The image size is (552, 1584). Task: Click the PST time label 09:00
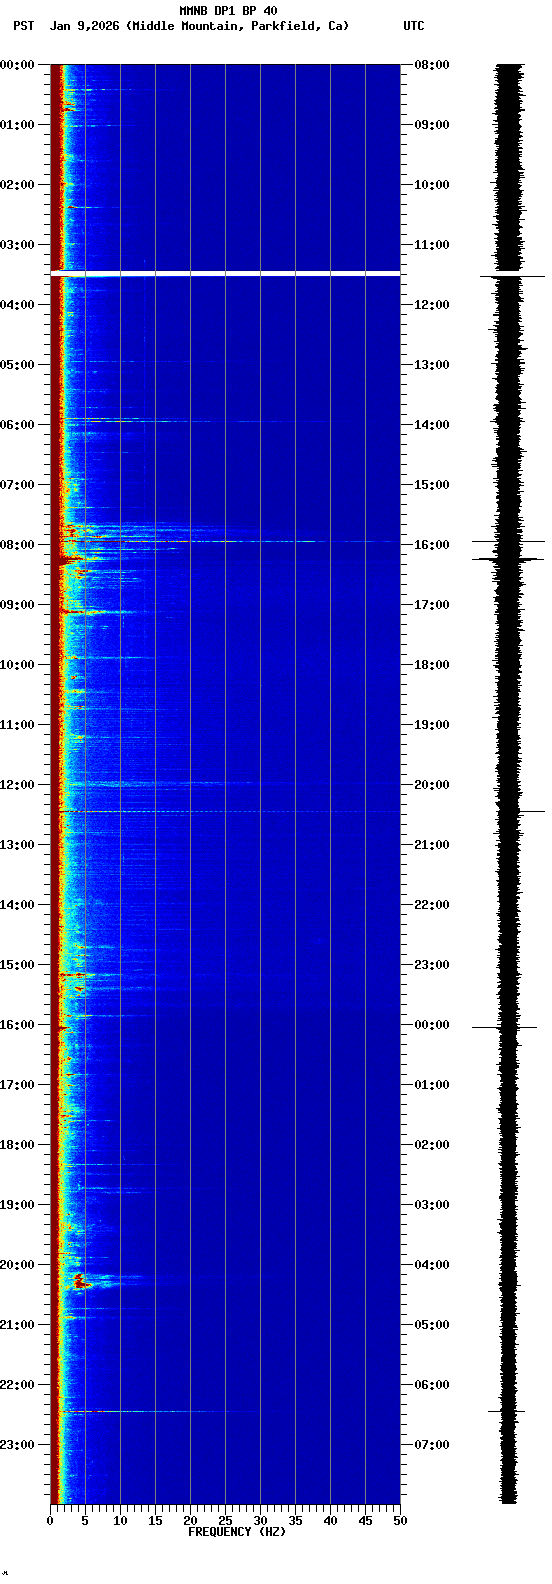18,605
